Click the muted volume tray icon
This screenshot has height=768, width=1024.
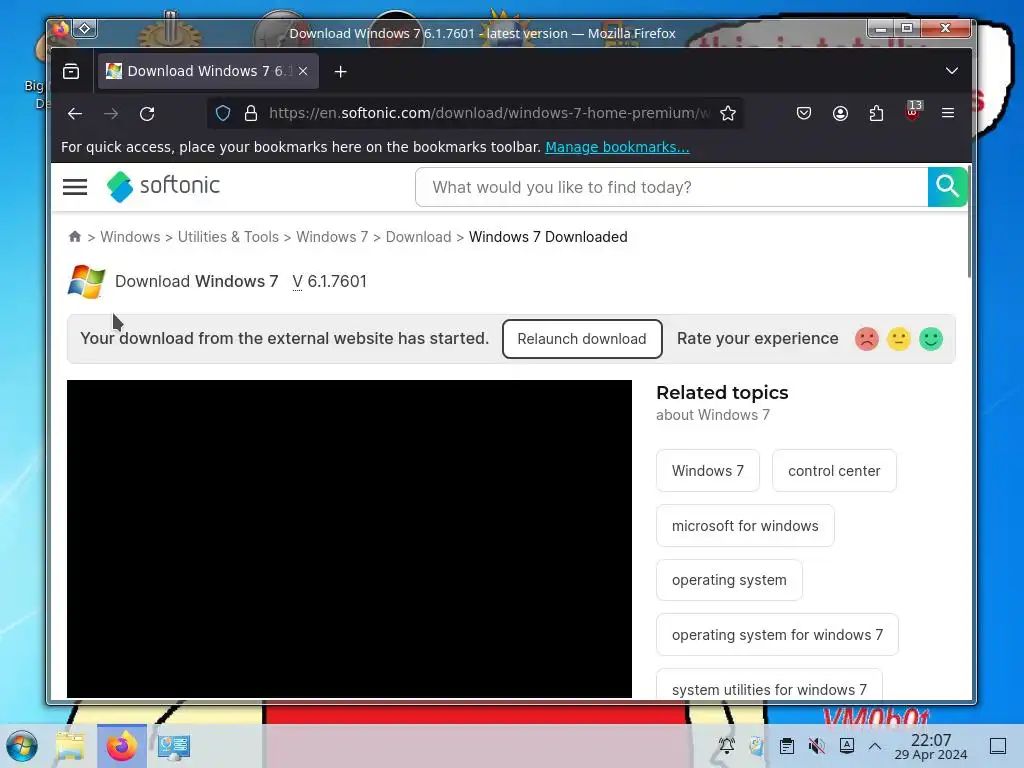(816, 745)
